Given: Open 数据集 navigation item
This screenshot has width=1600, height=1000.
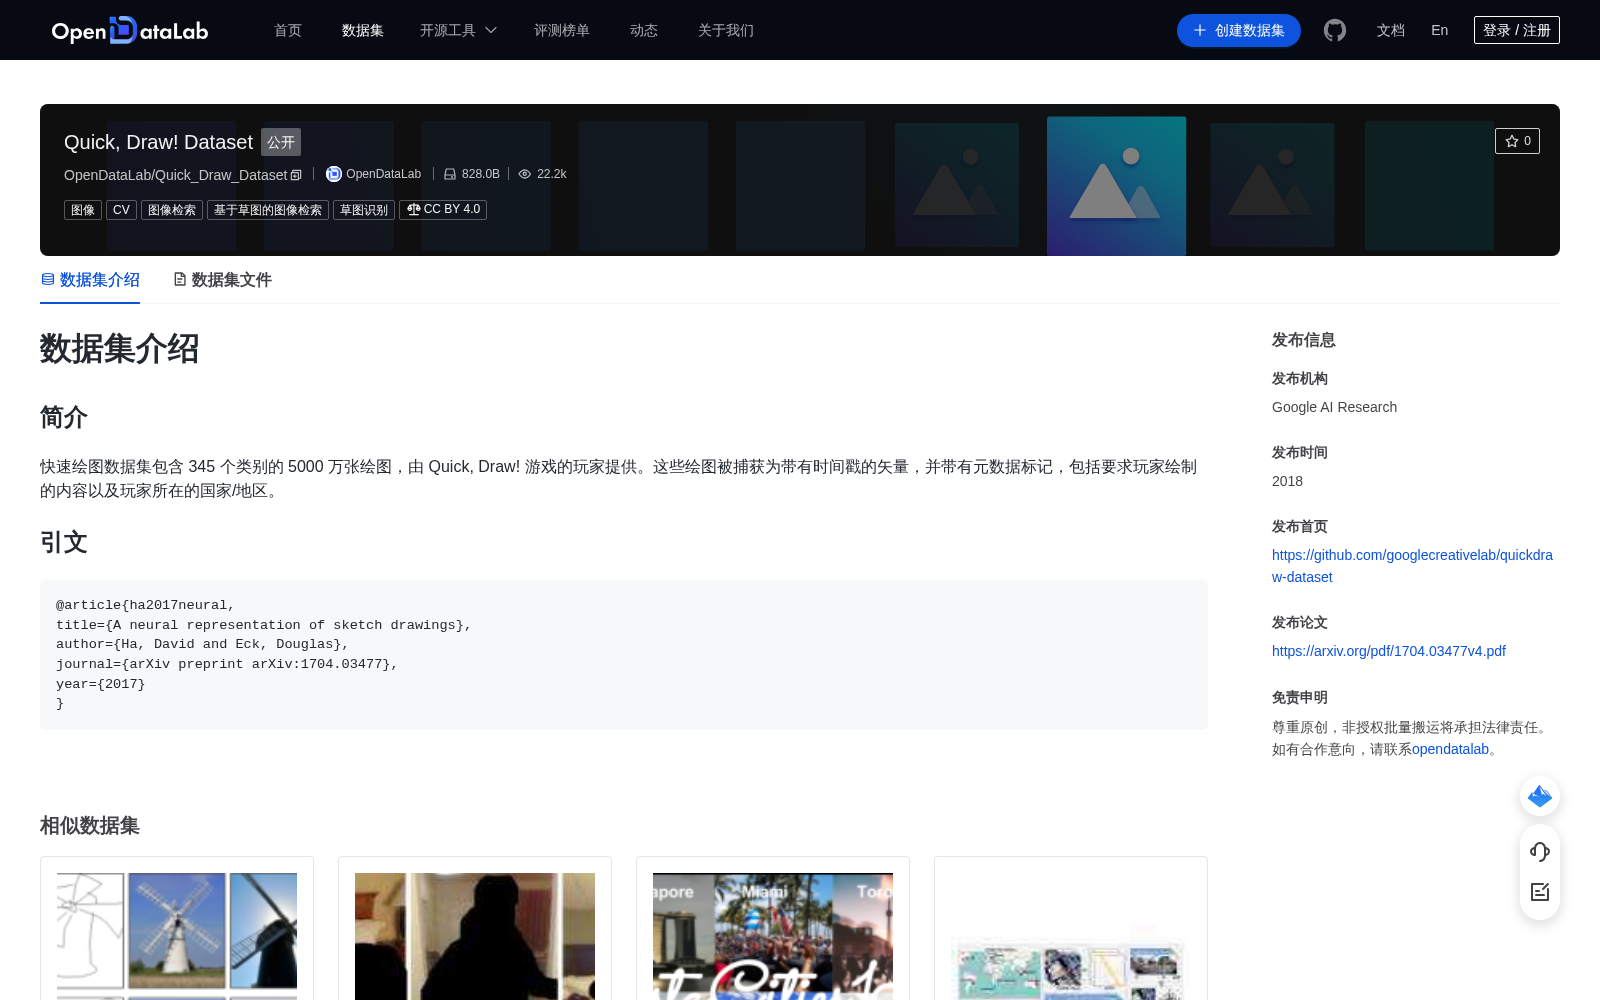Looking at the screenshot, I should pos(363,30).
